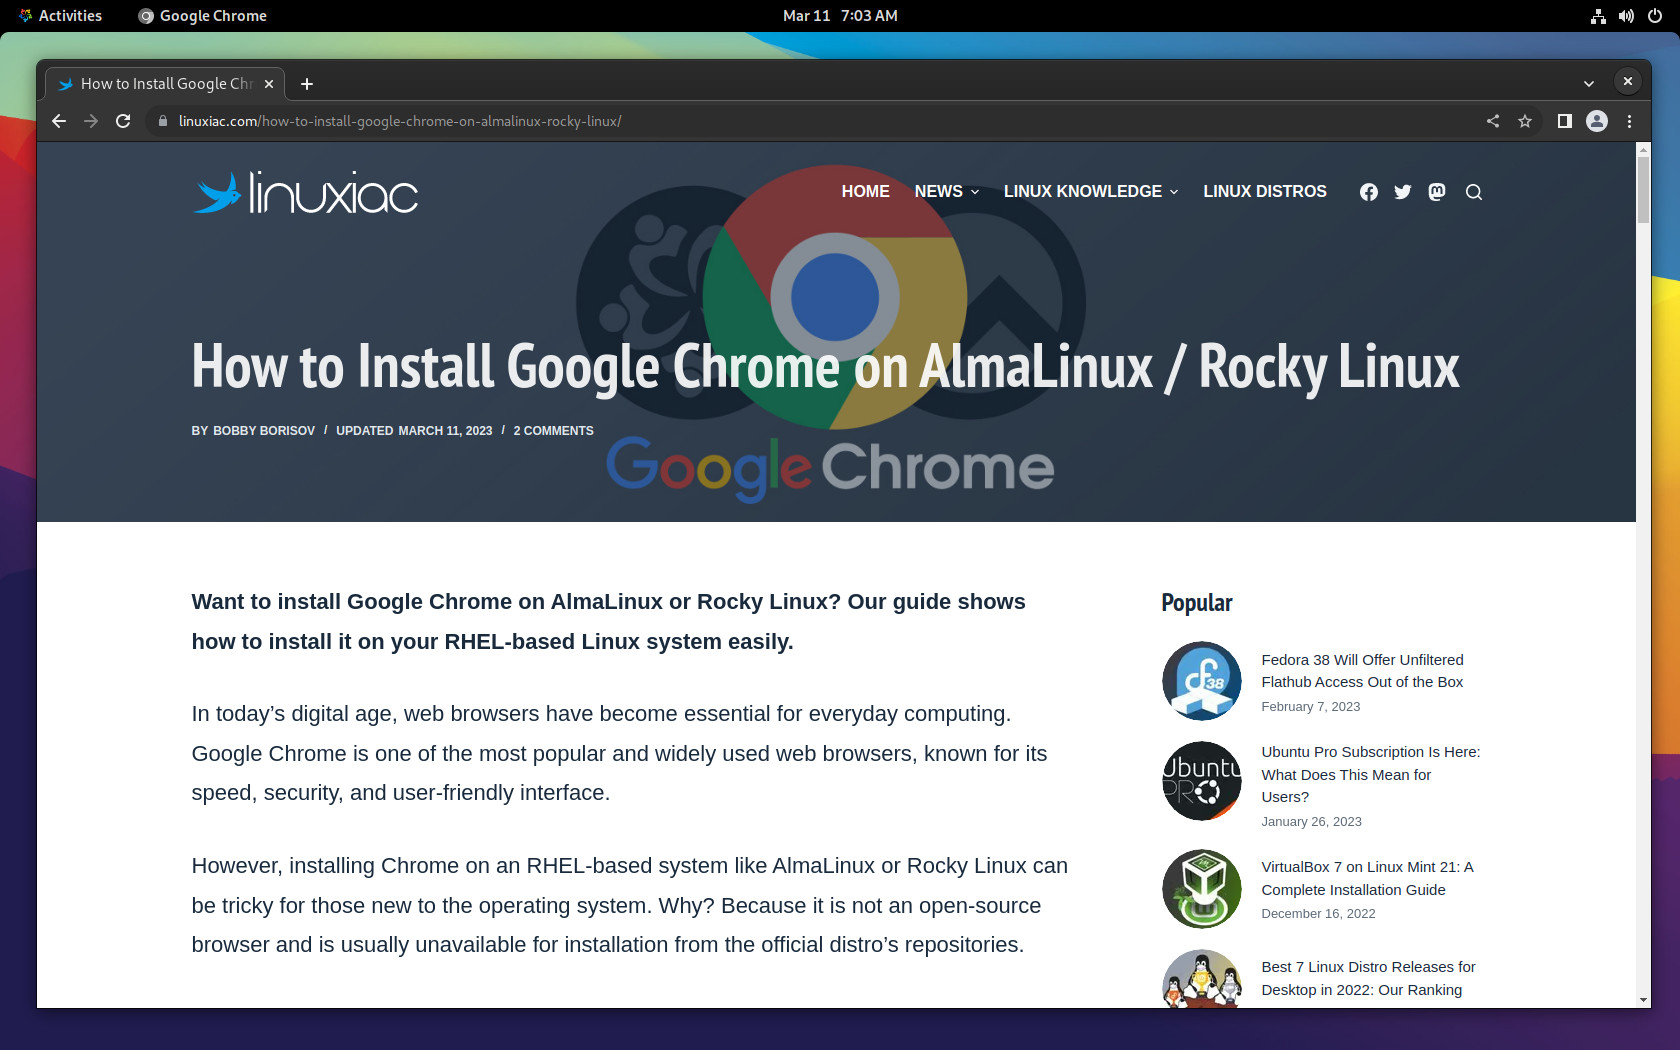Open author Bobby Borisov's page

click(264, 431)
